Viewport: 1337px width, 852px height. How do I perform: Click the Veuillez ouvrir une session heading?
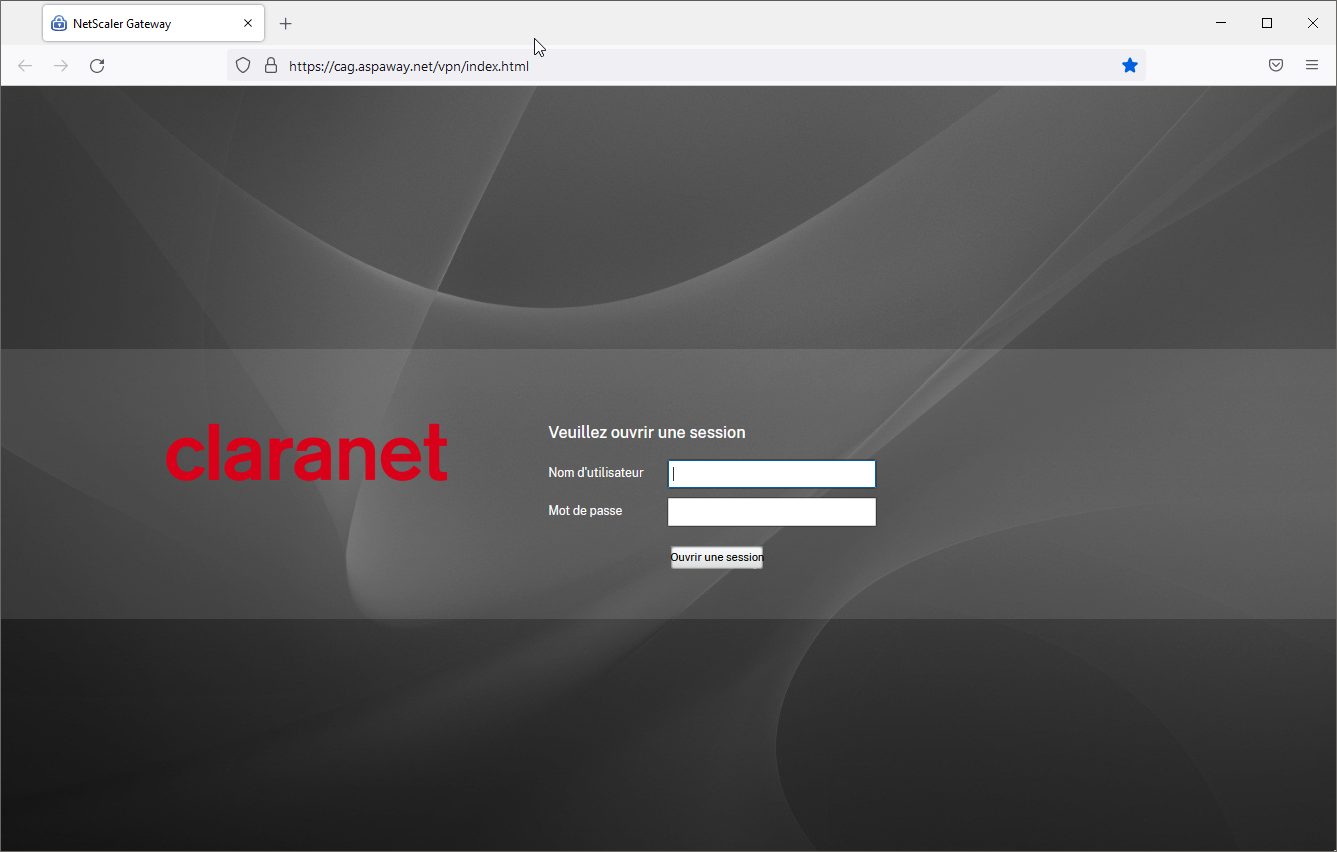pyautogui.click(x=646, y=433)
